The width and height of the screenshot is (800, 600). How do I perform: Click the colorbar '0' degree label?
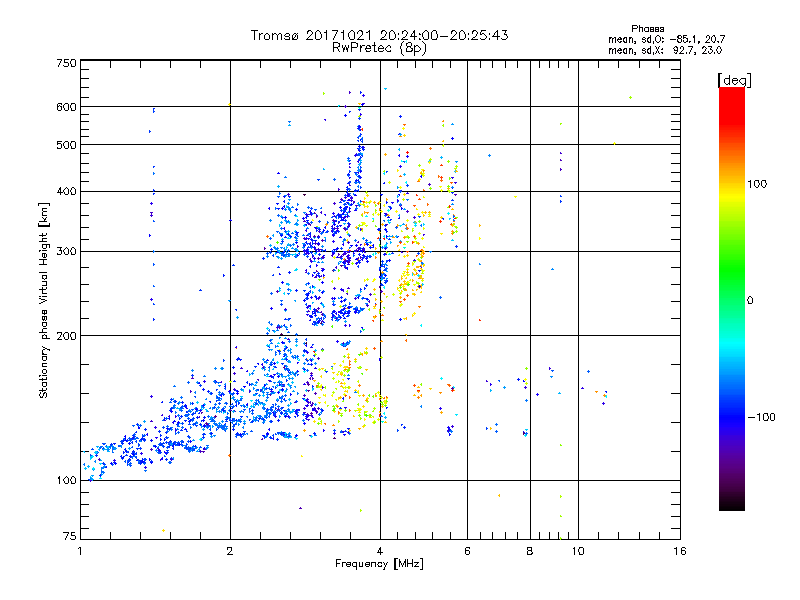click(750, 300)
